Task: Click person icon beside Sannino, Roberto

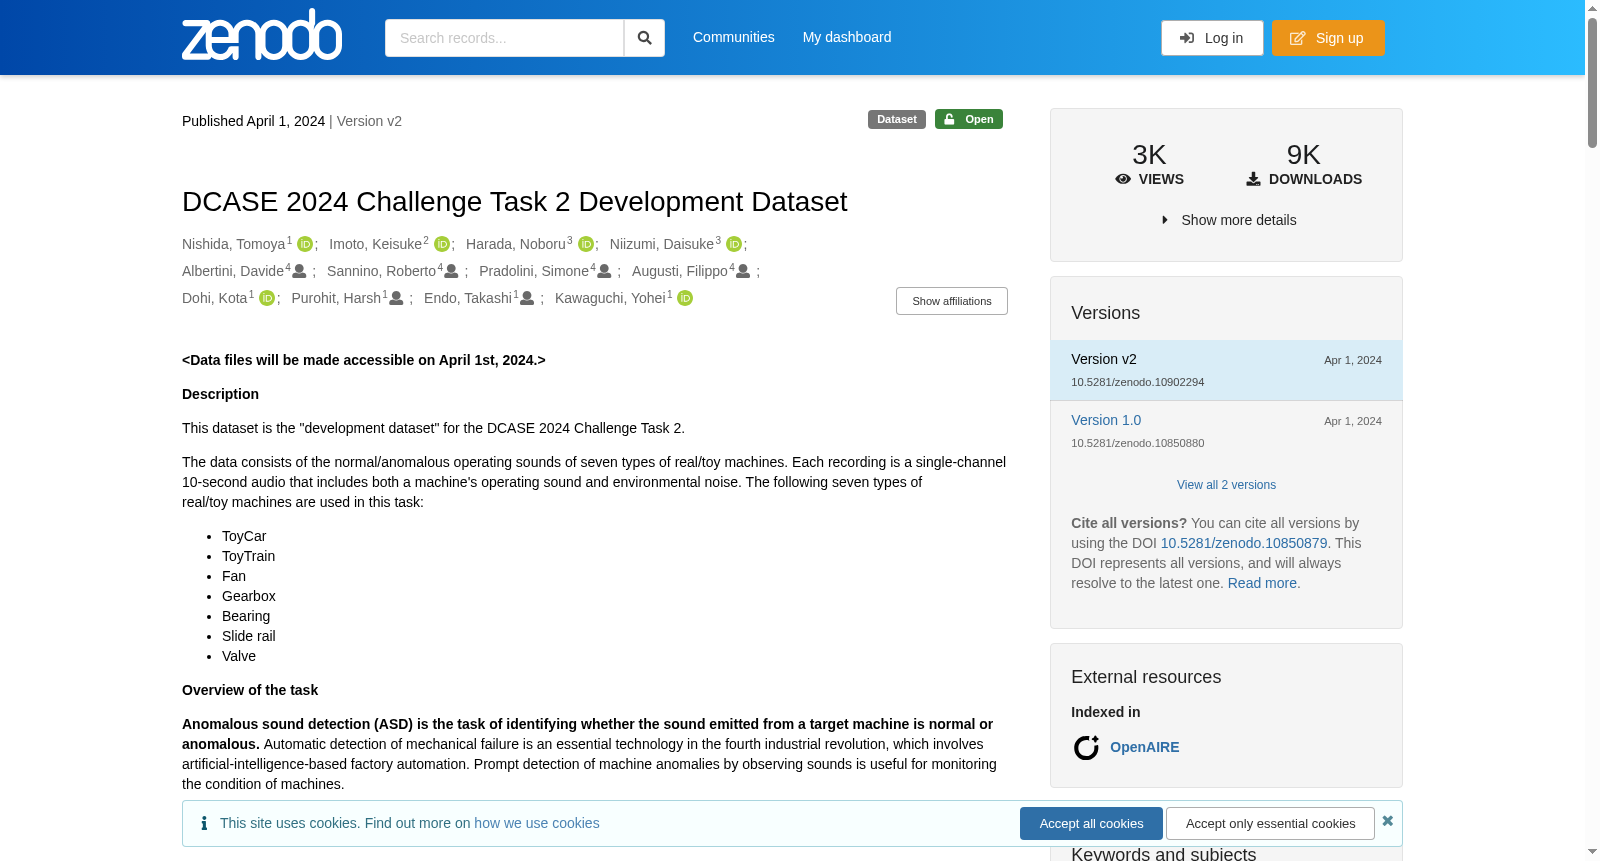Action: click(x=451, y=271)
